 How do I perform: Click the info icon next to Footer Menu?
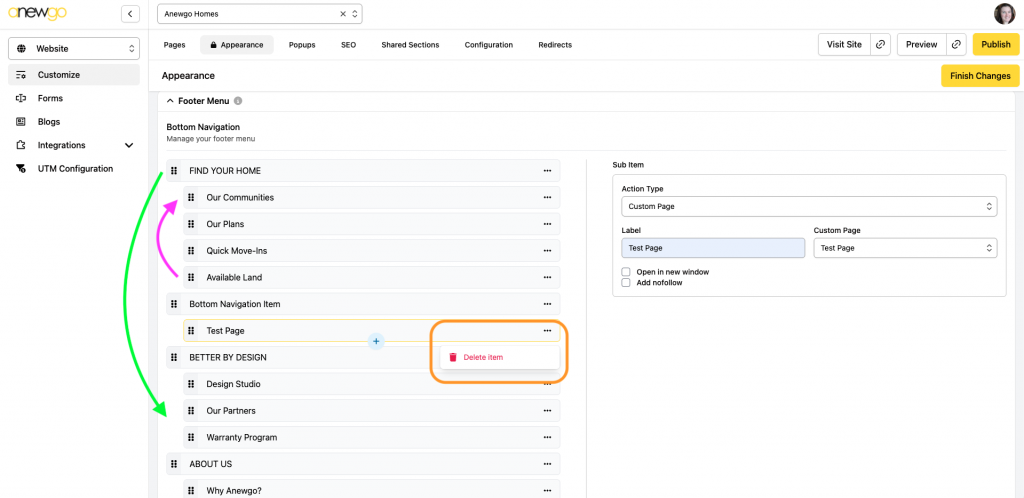[x=238, y=101]
